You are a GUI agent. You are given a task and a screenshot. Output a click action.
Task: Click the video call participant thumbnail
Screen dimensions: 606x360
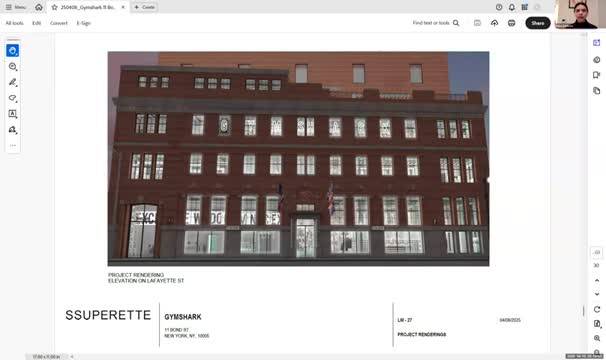click(580, 14)
